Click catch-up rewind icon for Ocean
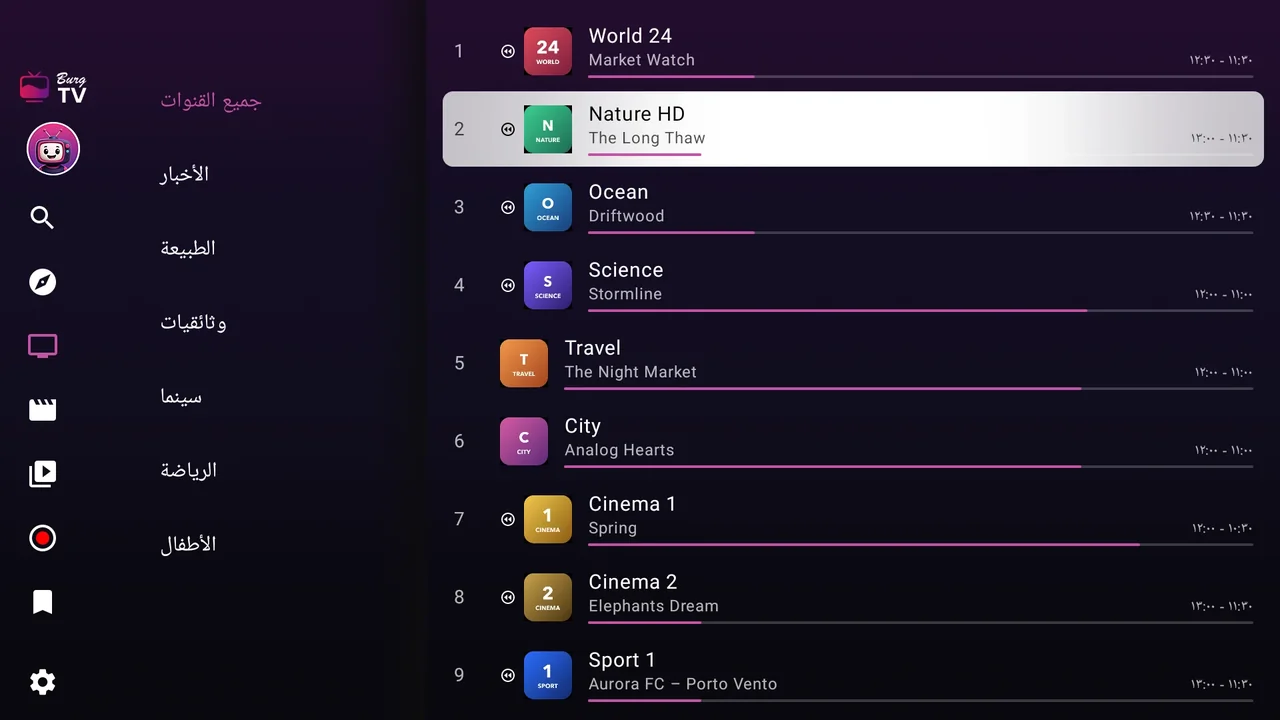Screen dimensions: 1280x720 (508, 207)
